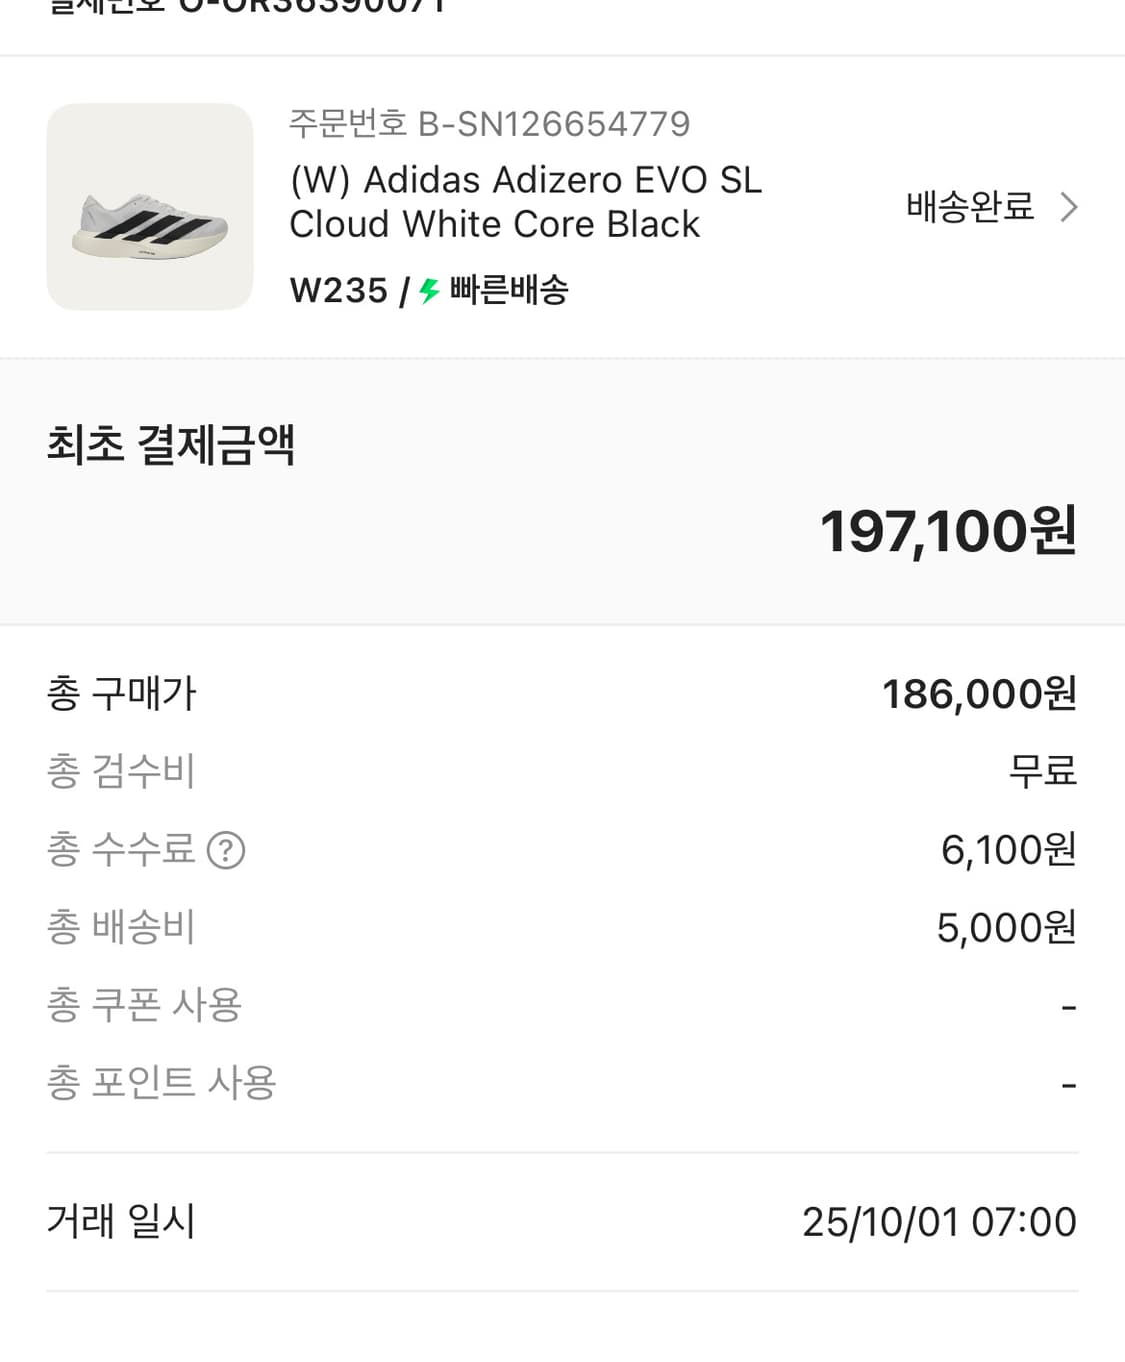This screenshot has height=1362, width=1125.
Task: Tap the W235 size text
Action: (x=338, y=291)
